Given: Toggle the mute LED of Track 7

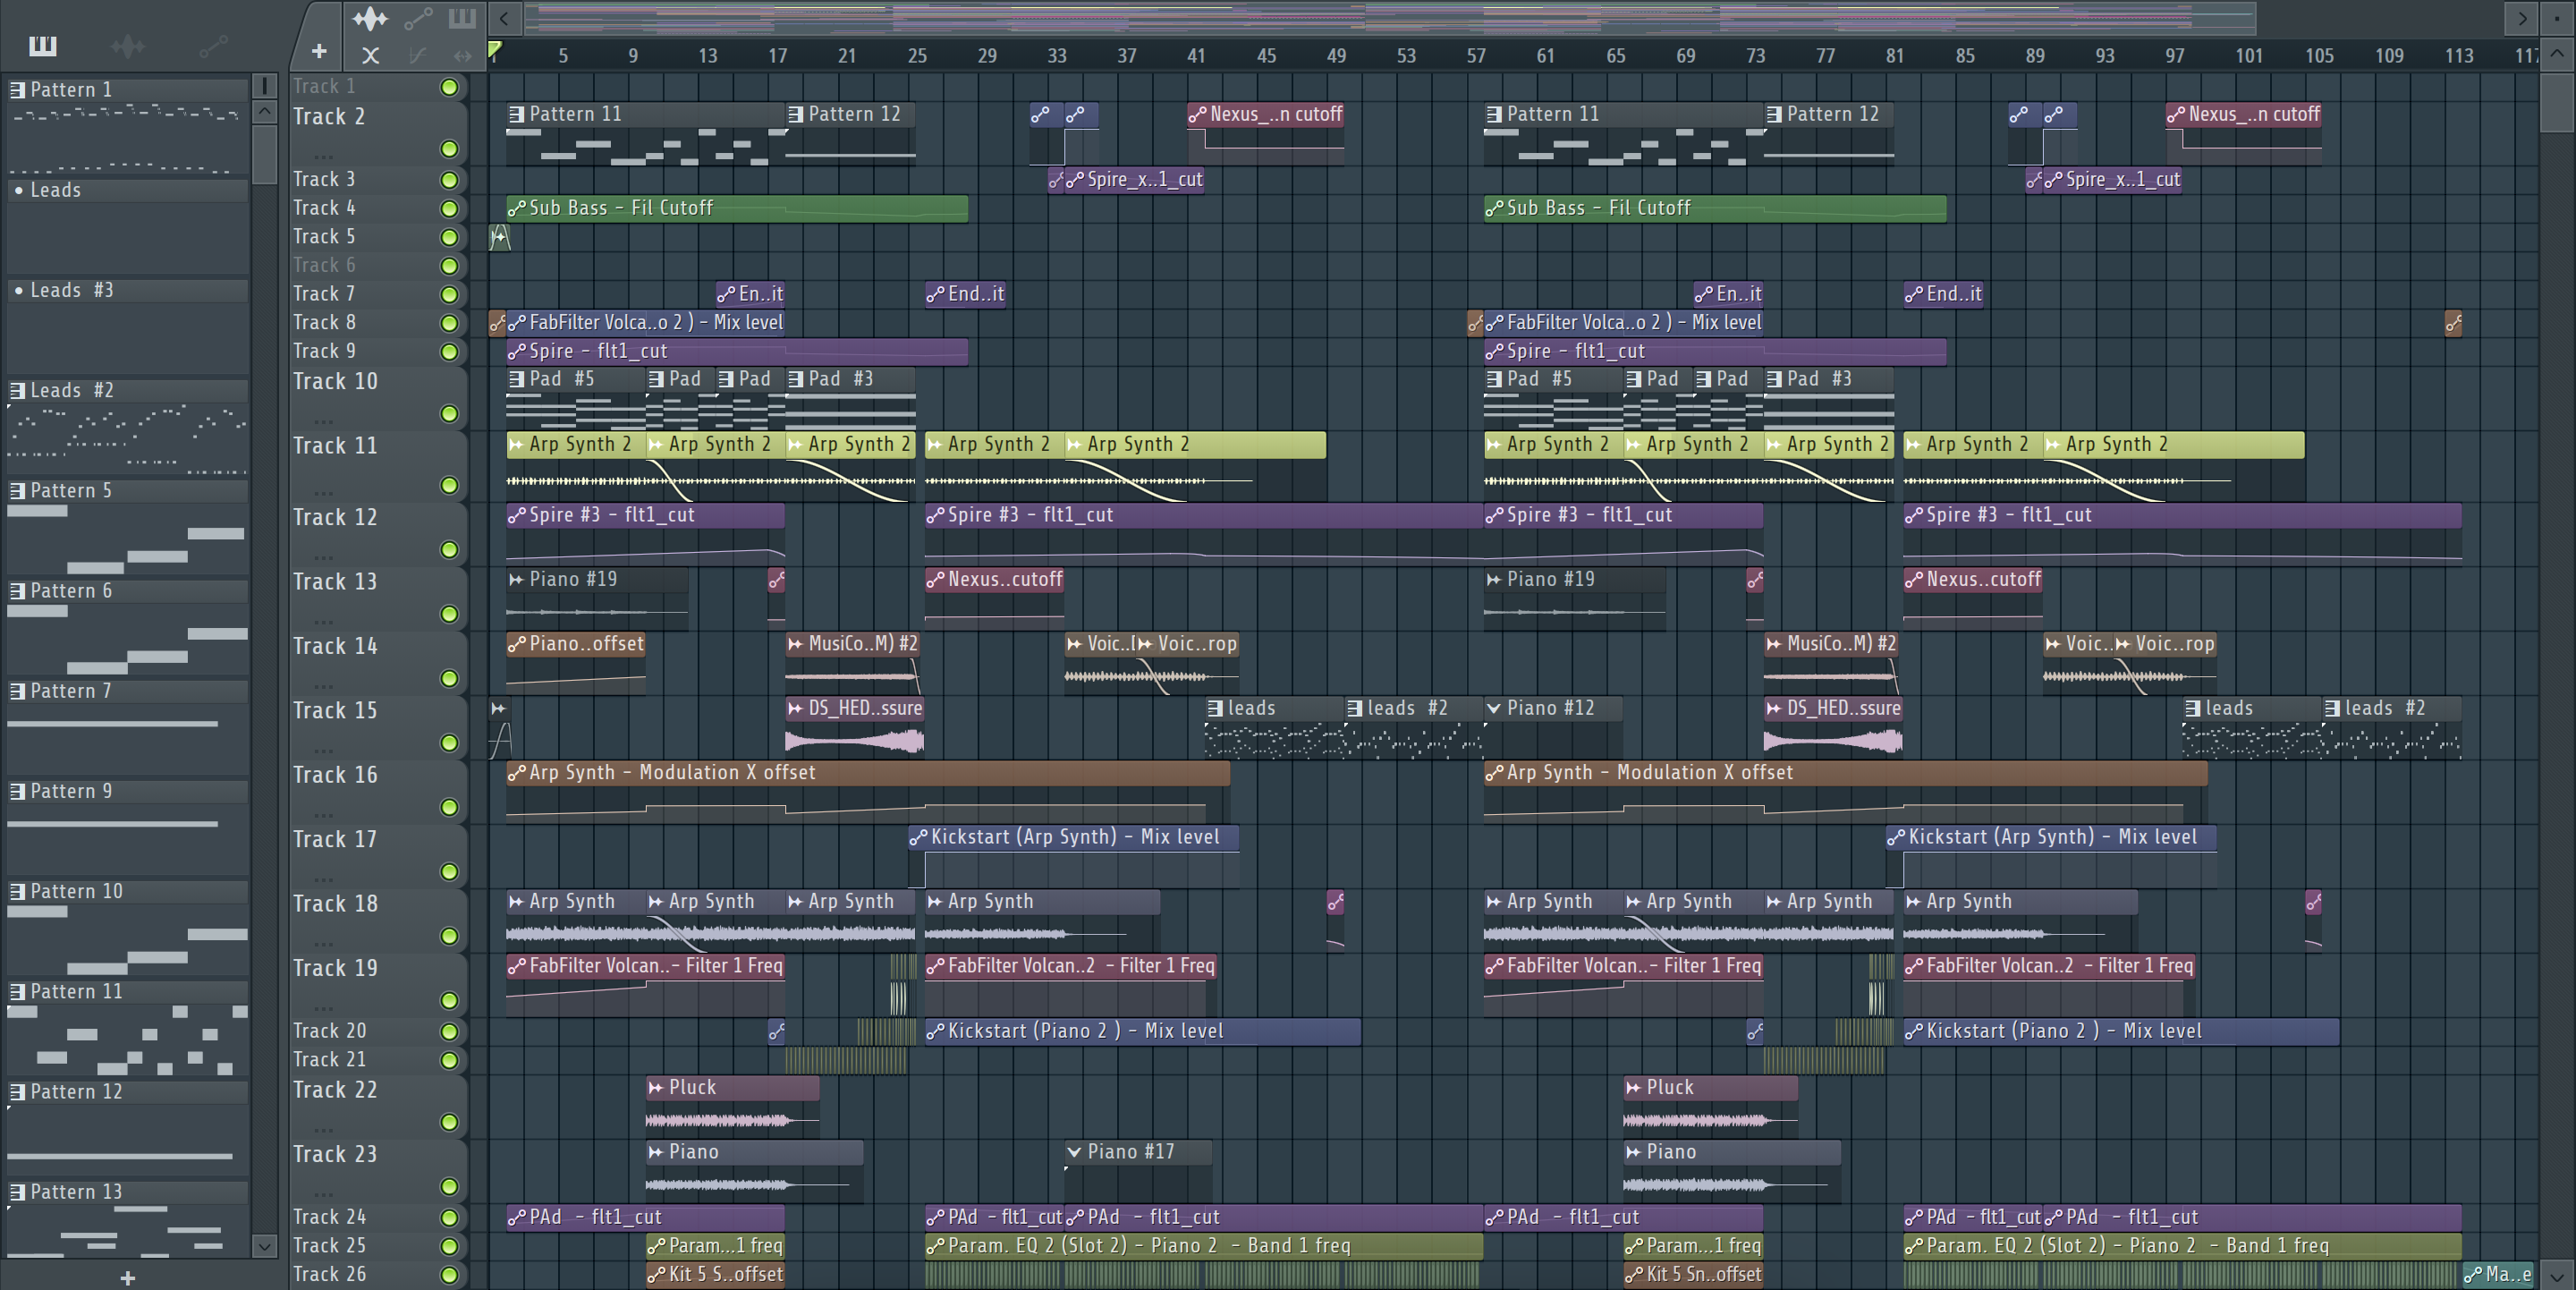Looking at the screenshot, I should pyautogui.click(x=450, y=294).
